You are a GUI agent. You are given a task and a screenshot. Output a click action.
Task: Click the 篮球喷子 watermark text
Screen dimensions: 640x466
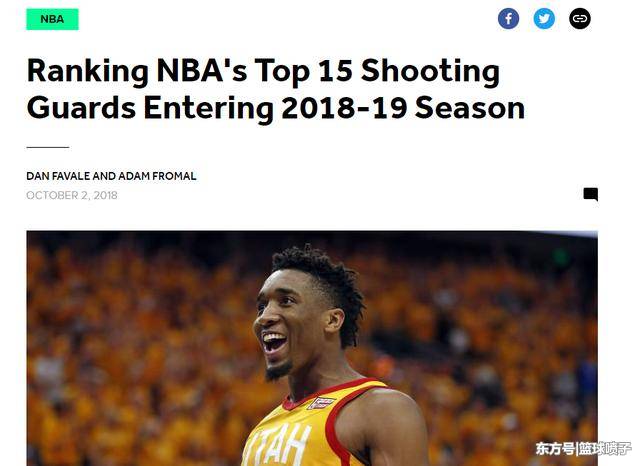click(606, 449)
